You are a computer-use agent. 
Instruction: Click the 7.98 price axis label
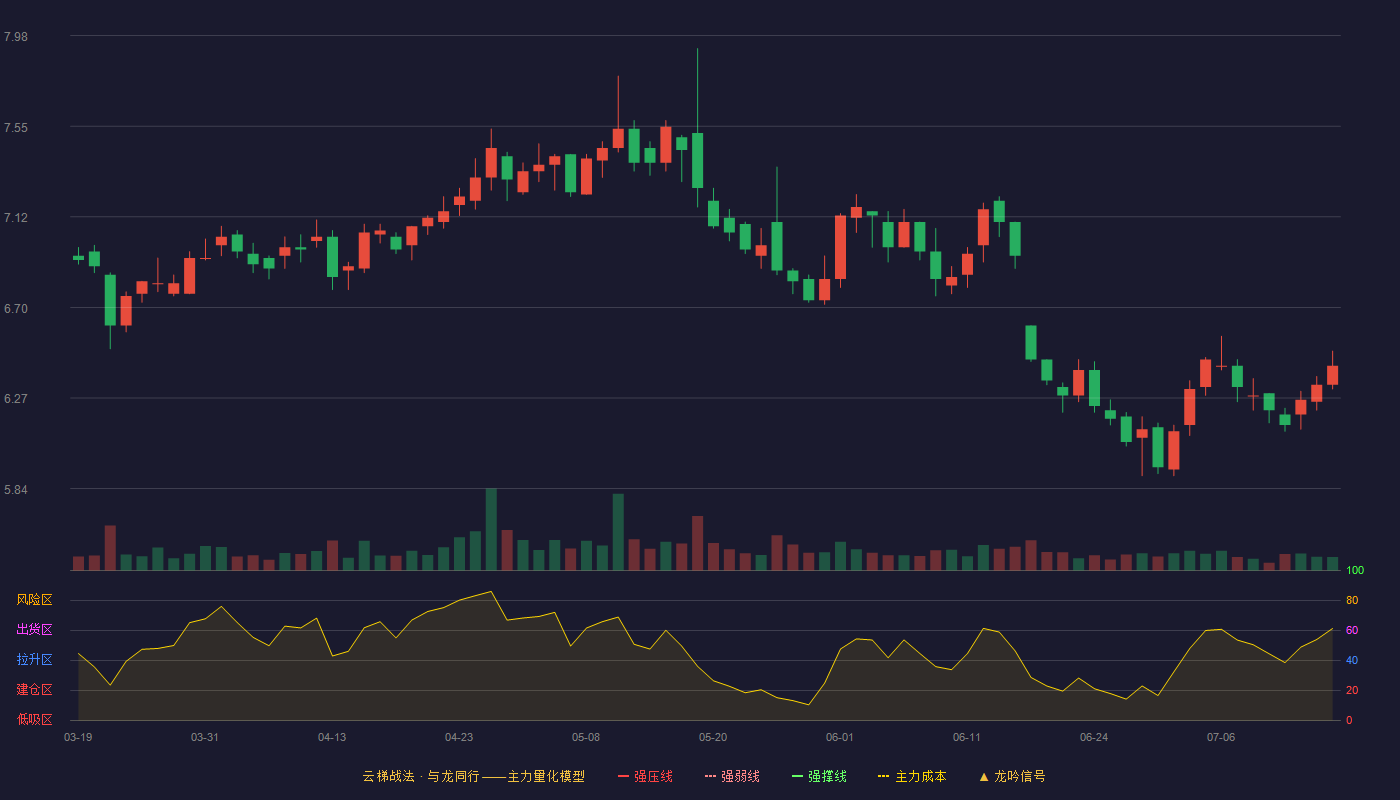coord(16,37)
